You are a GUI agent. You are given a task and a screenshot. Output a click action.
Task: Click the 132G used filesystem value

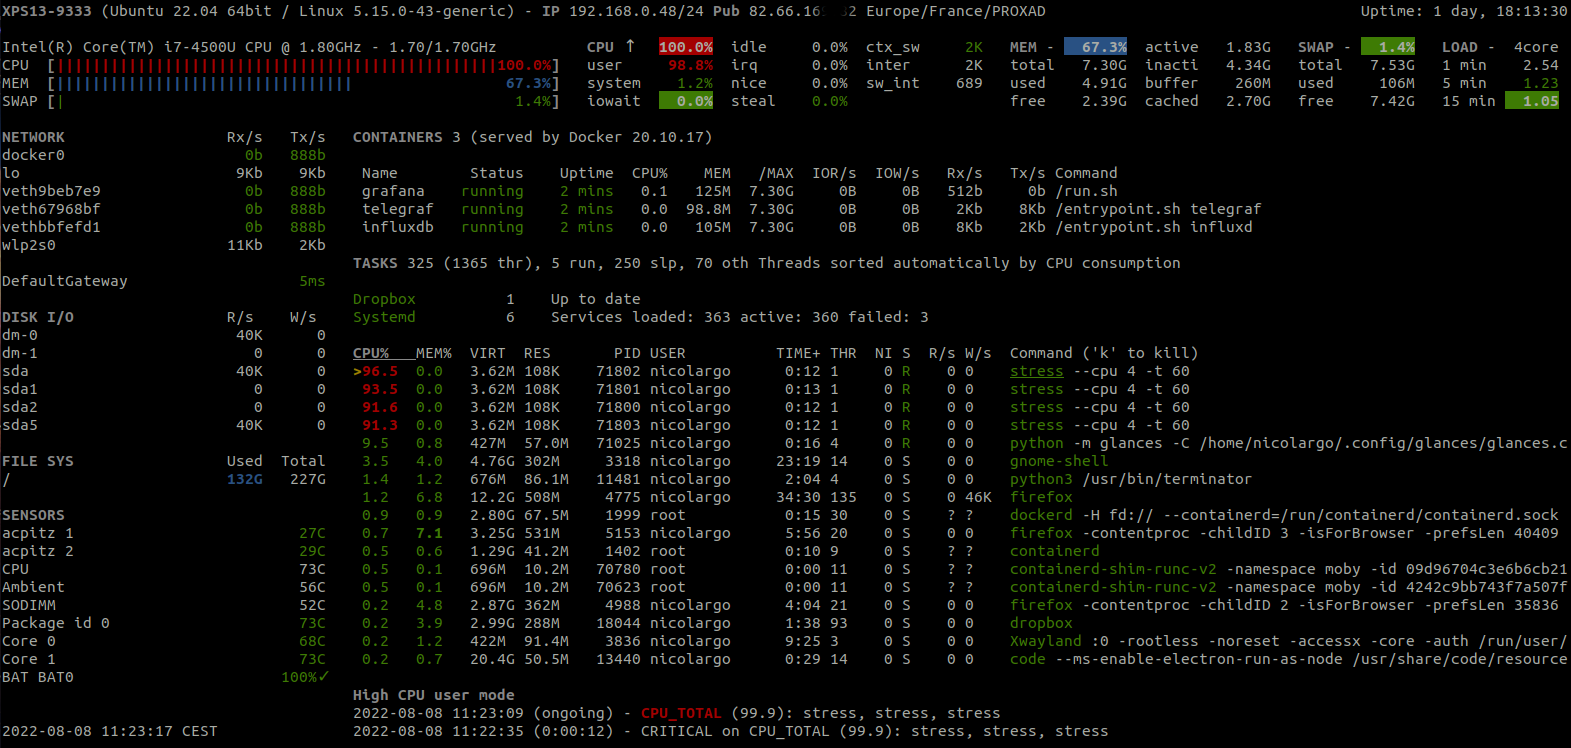pos(244,479)
